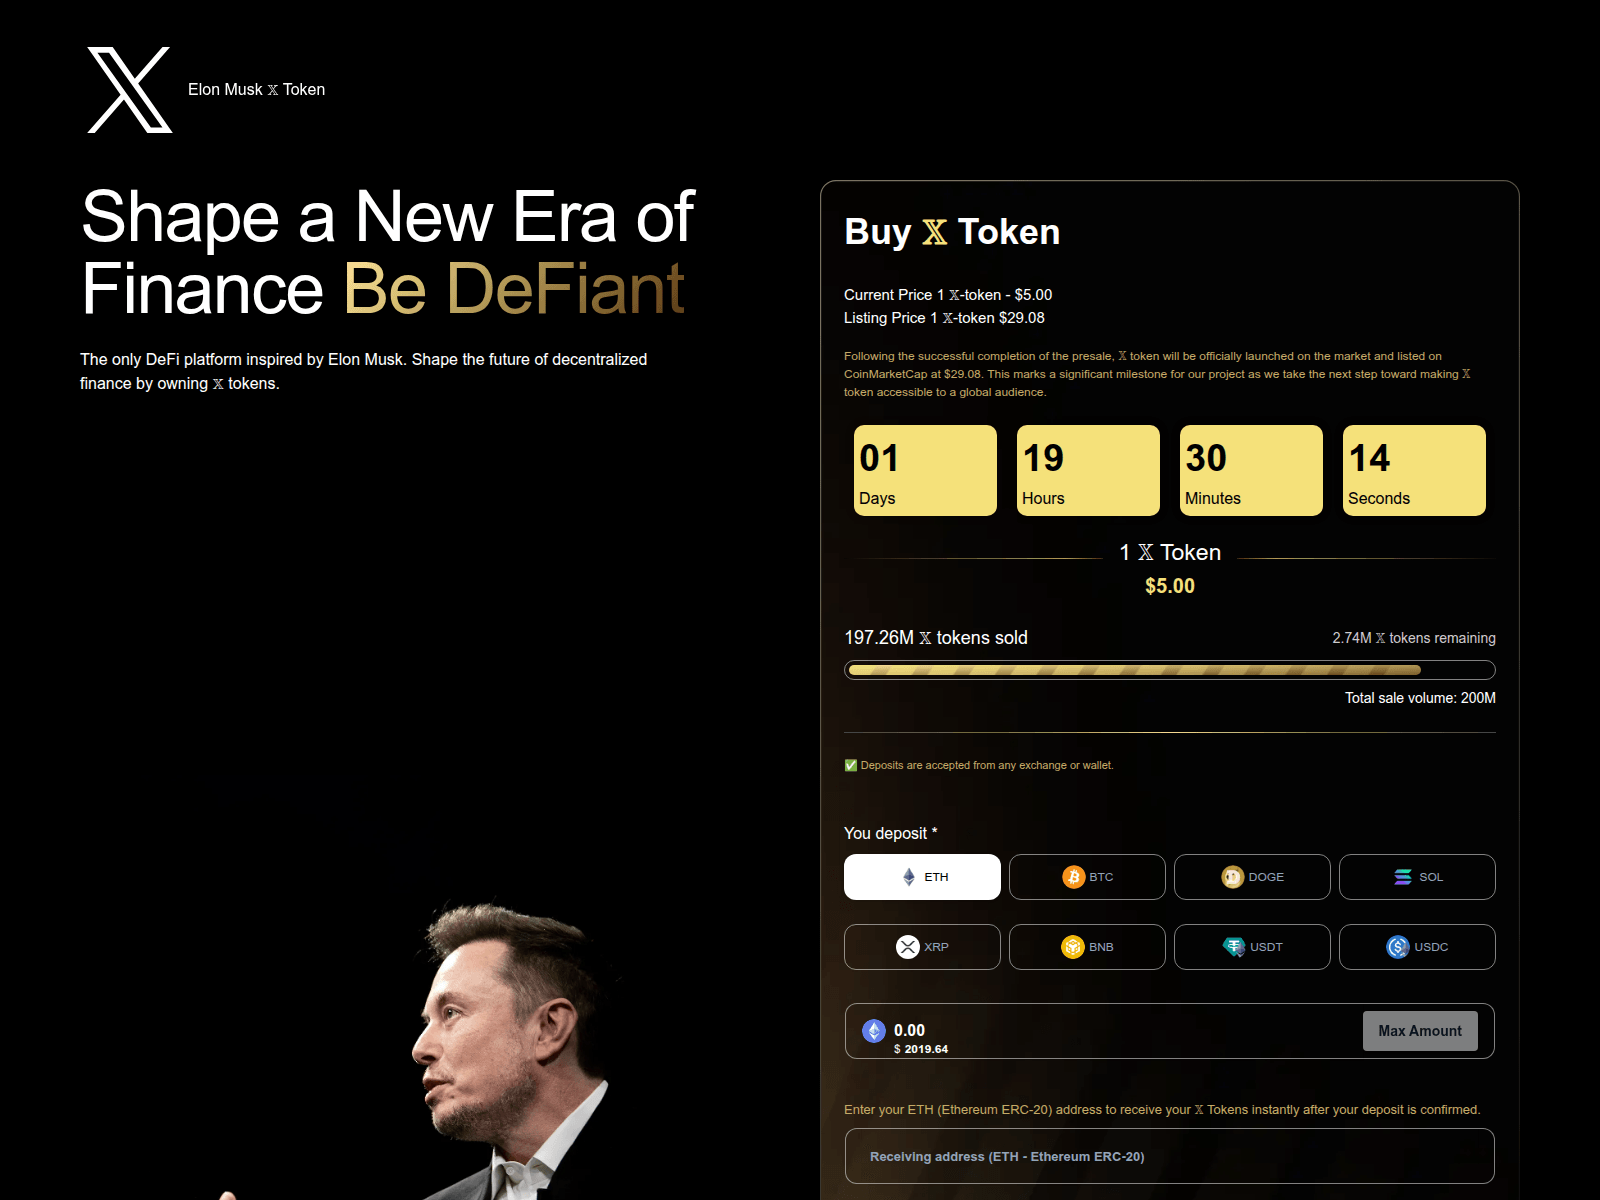The height and width of the screenshot is (1200, 1600).
Task: Select USDC deposit option
Action: coord(1417,947)
